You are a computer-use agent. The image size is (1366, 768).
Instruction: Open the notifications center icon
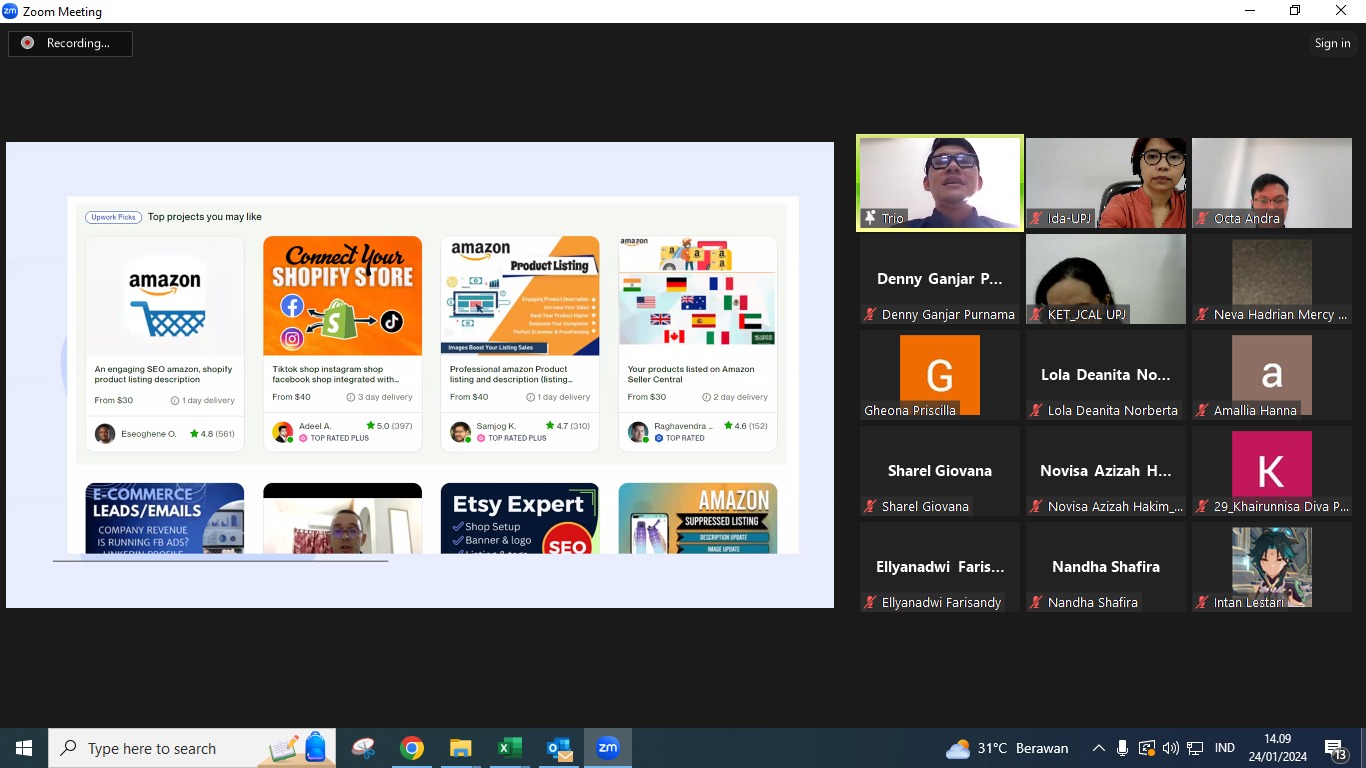(1336, 748)
